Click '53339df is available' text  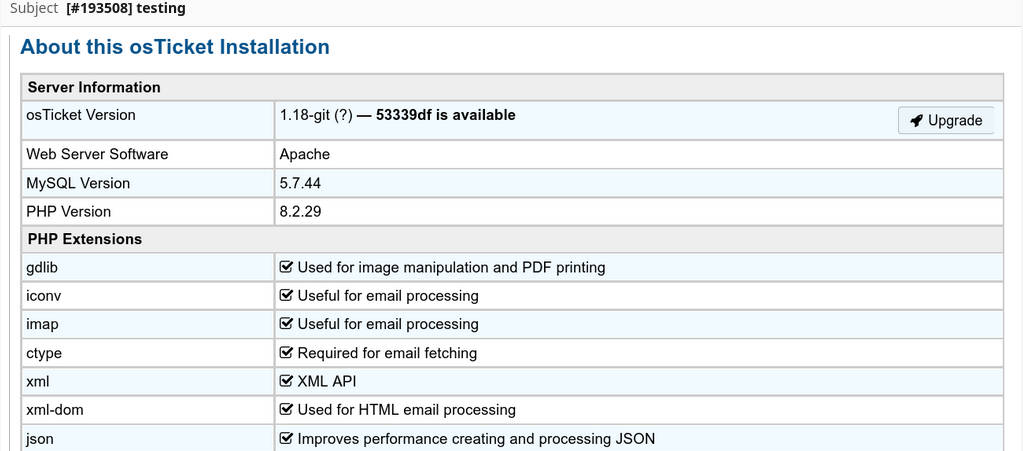[446, 115]
